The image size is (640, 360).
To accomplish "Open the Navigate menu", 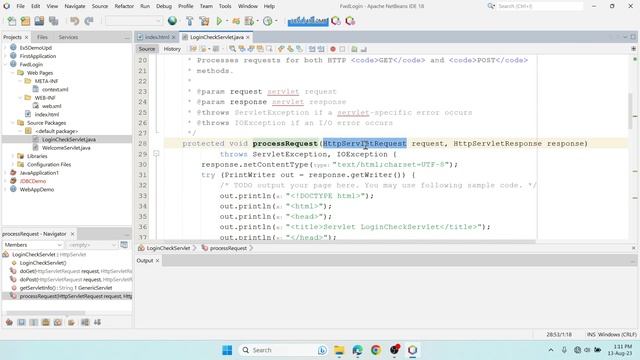I will (75, 6).
